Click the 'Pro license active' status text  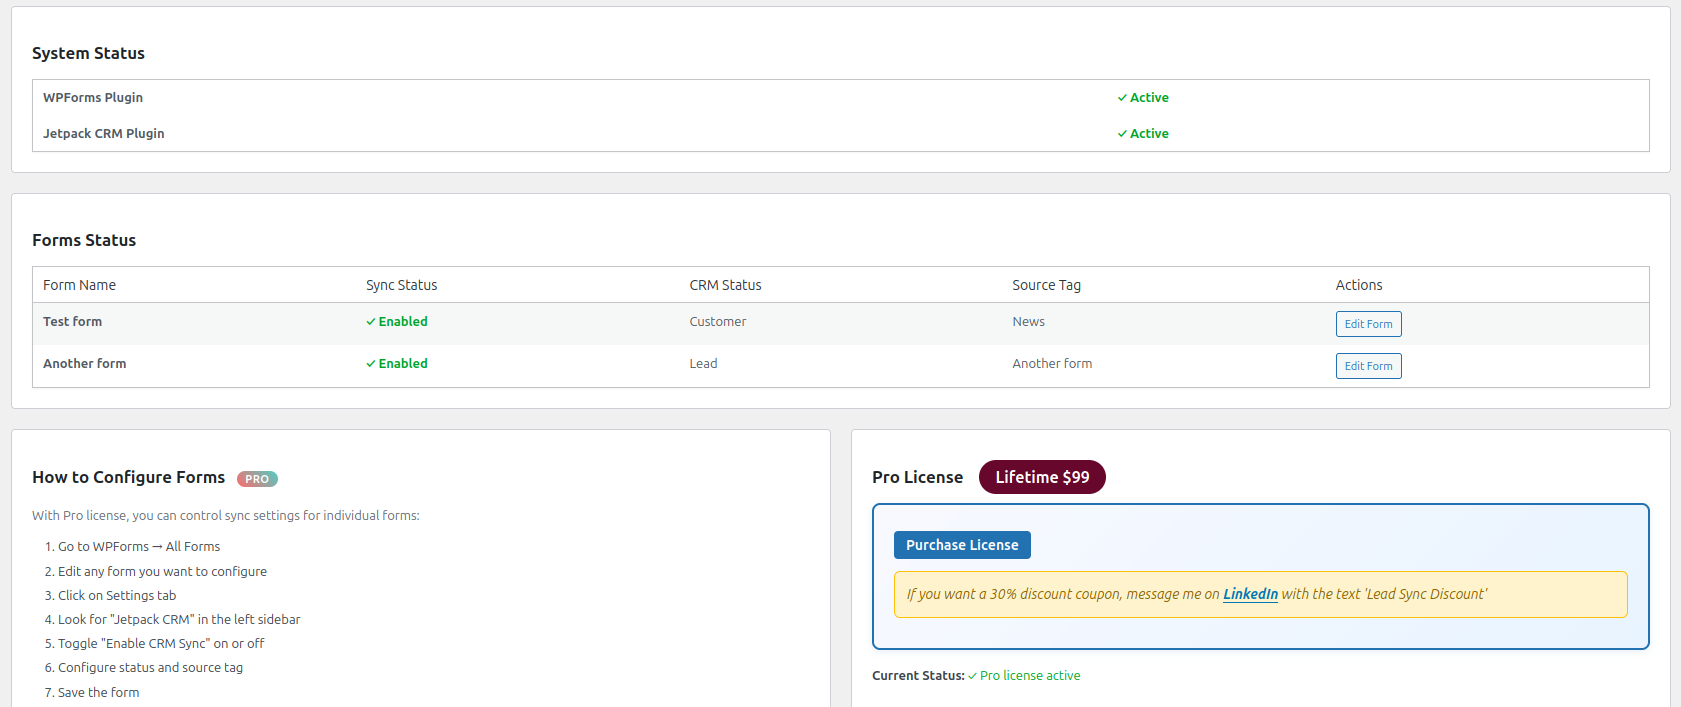(x=1030, y=676)
